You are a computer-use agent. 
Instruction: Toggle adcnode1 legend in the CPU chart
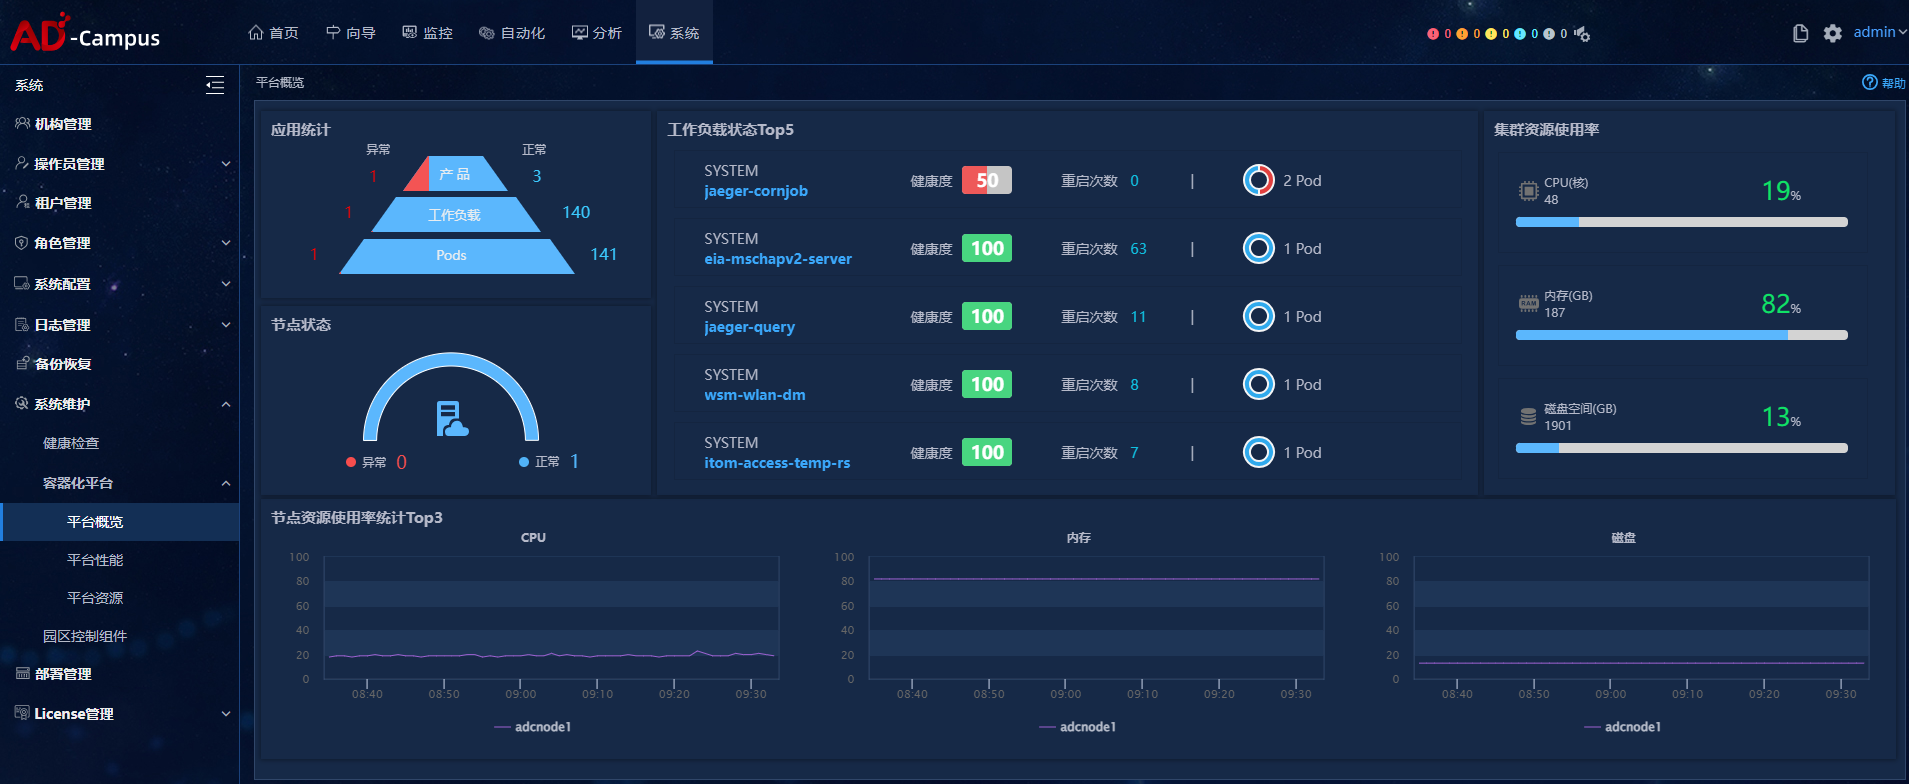533,727
